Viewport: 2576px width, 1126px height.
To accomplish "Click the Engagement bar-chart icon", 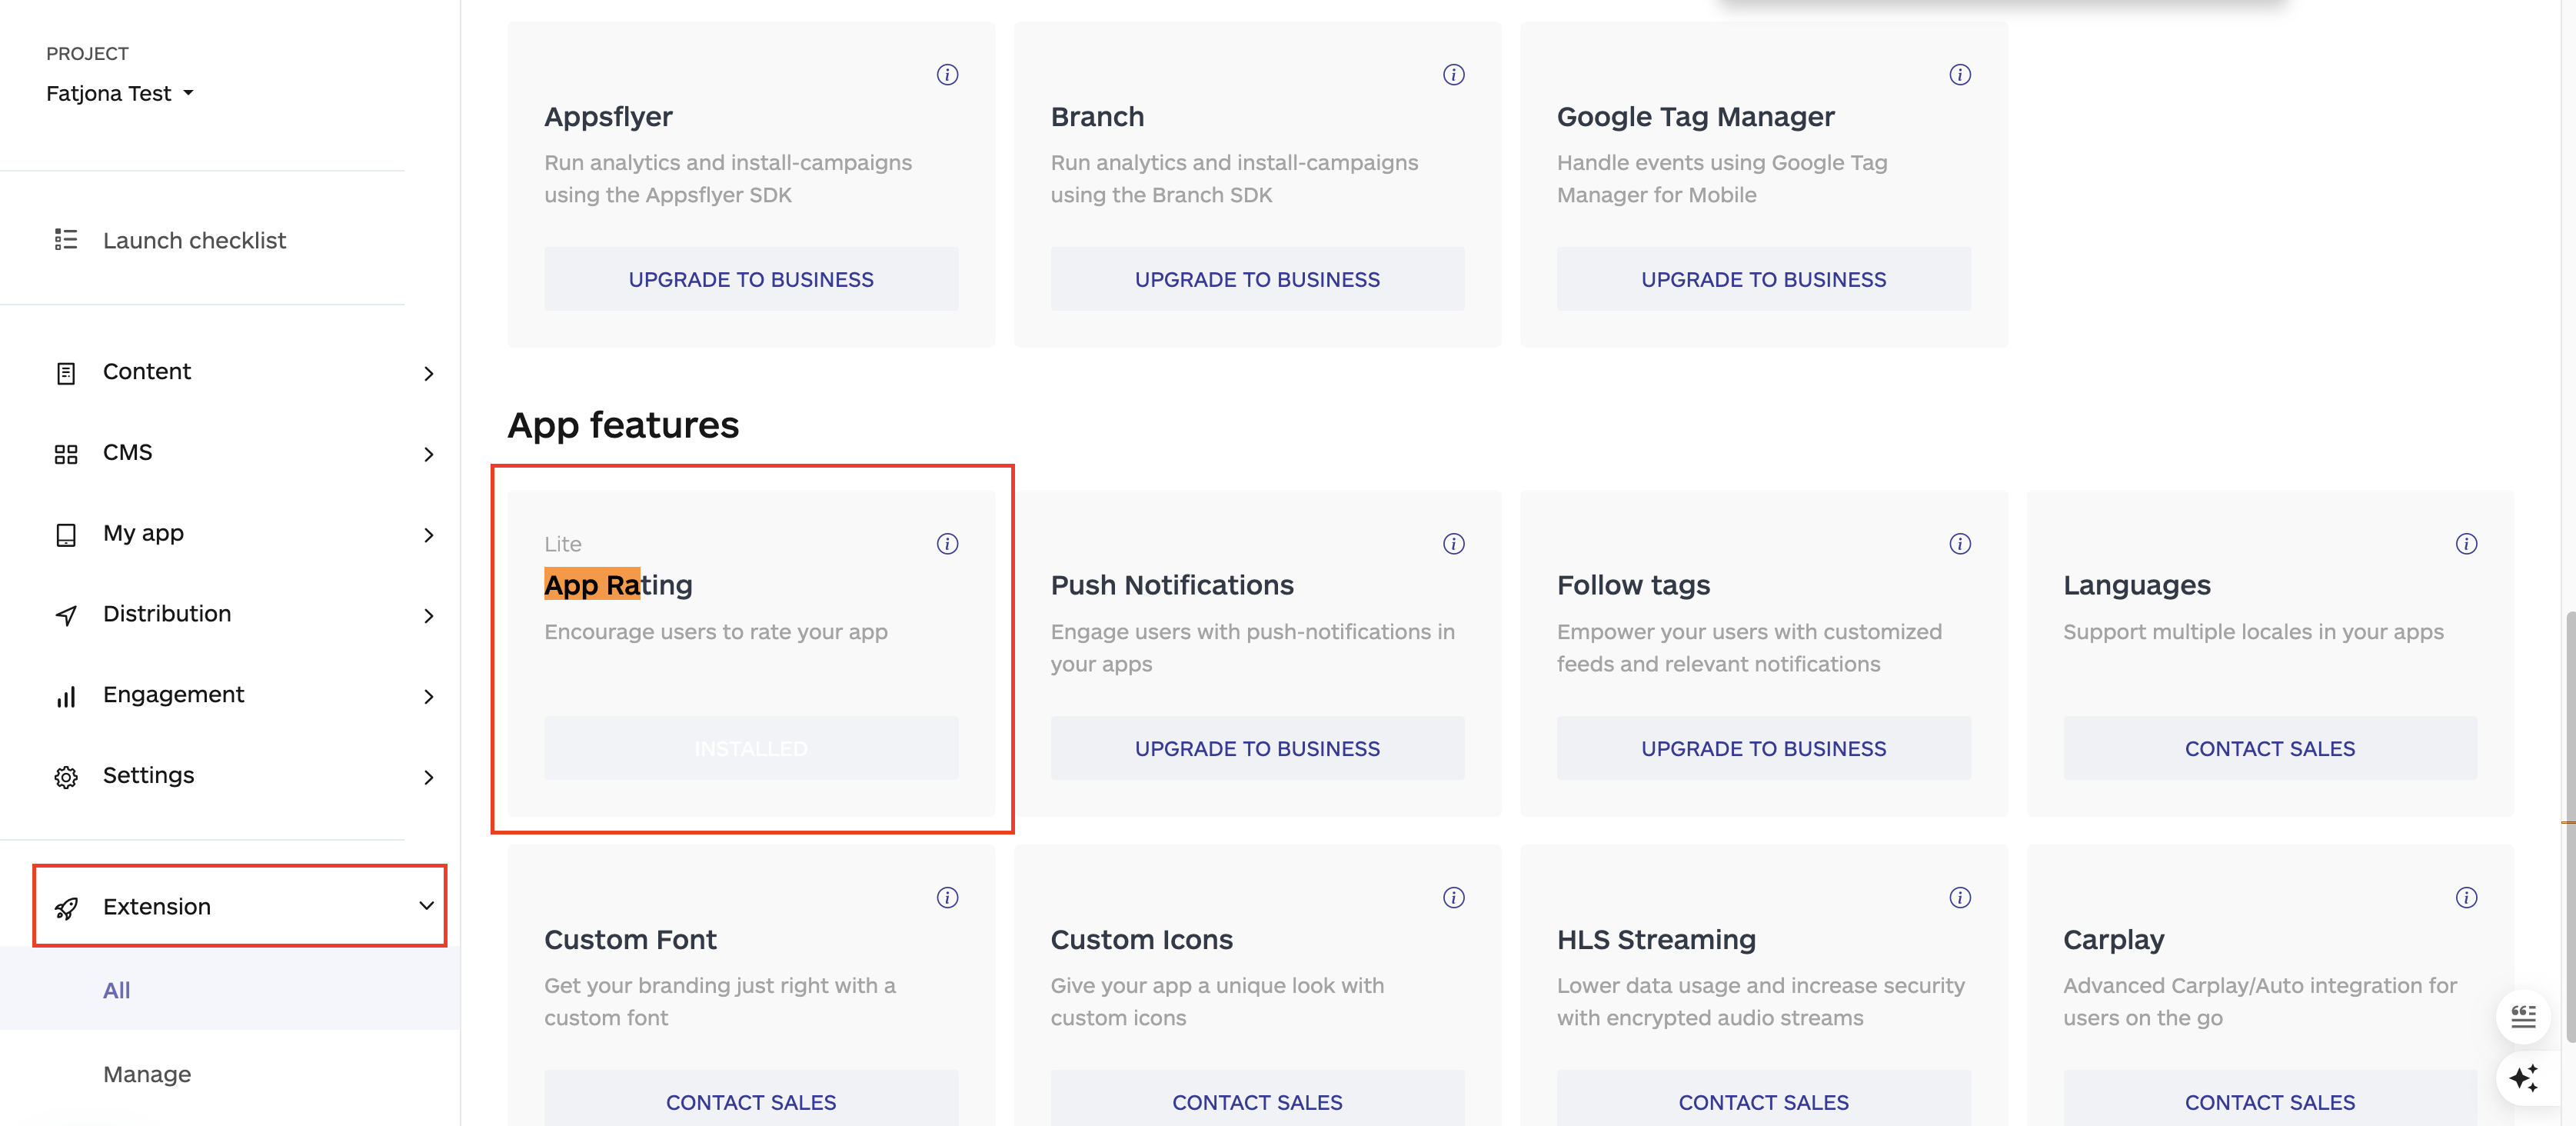I will click(66, 695).
